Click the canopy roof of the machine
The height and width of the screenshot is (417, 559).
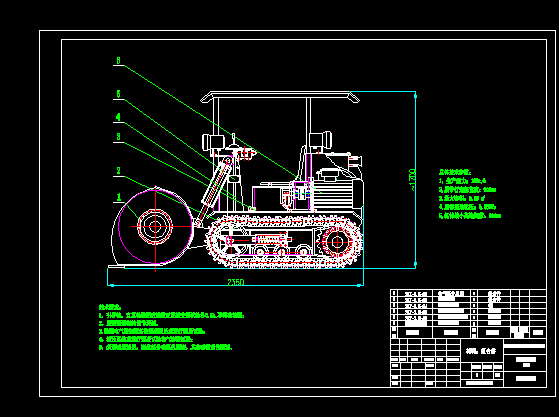(280, 96)
